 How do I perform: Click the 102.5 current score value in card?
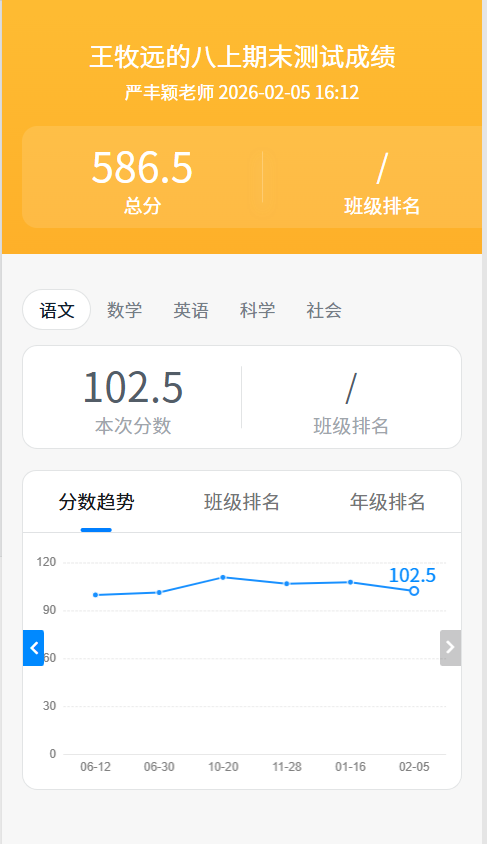click(133, 387)
